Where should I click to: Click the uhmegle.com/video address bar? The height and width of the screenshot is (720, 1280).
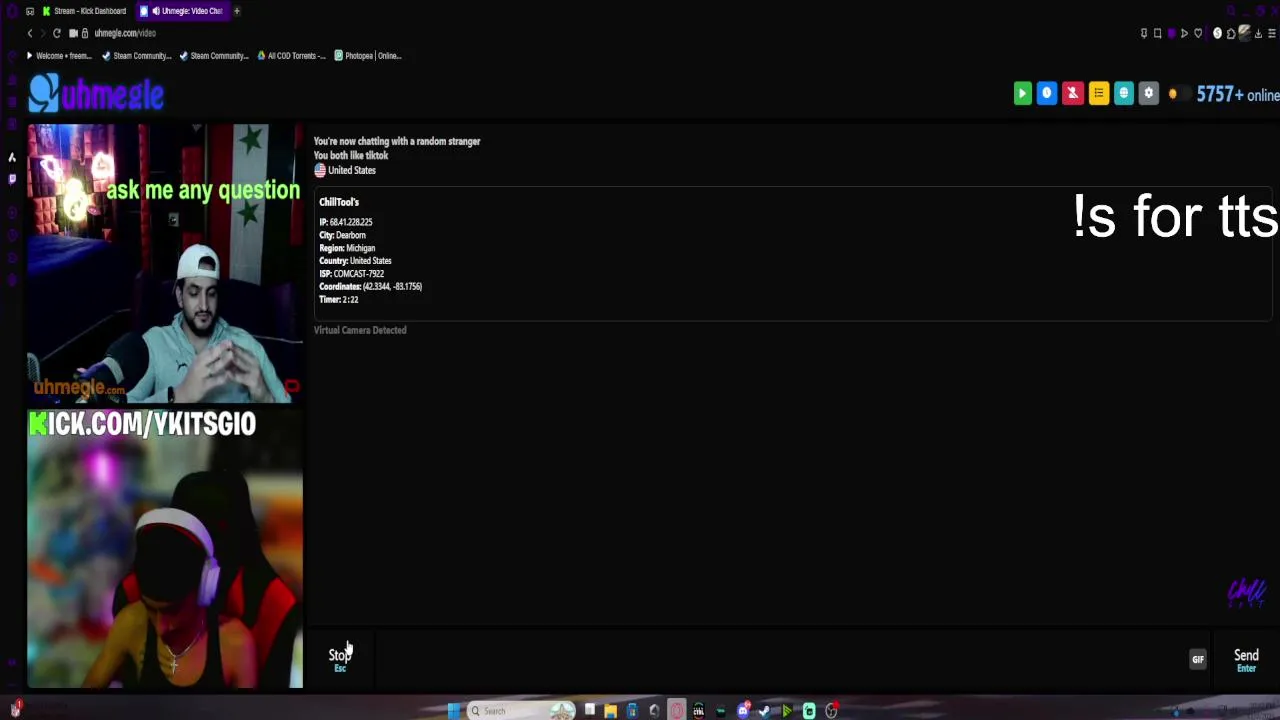coord(125,33)
